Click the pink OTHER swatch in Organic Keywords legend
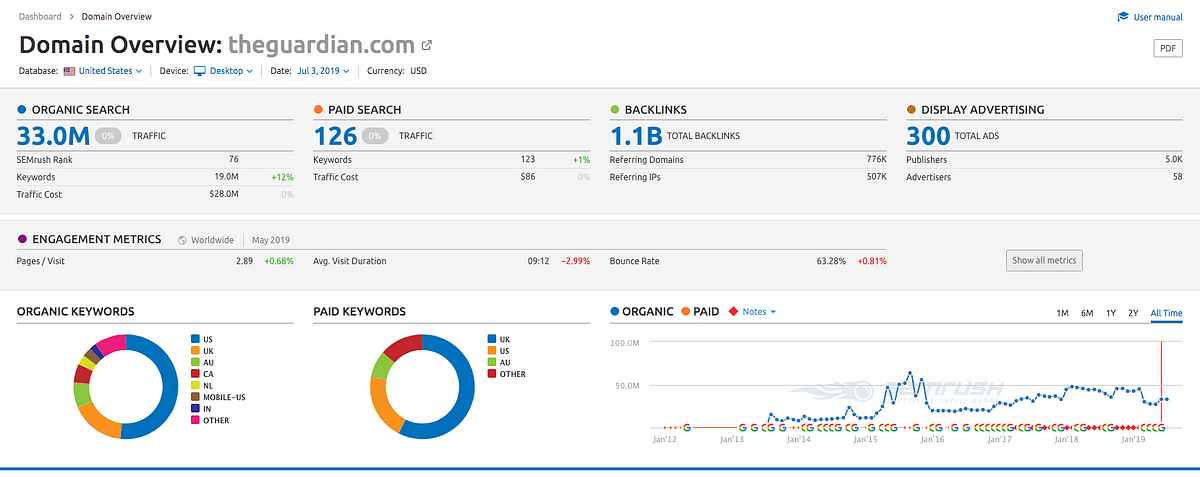The height and width of the screenshot is (477, 1200). (195, 420)
